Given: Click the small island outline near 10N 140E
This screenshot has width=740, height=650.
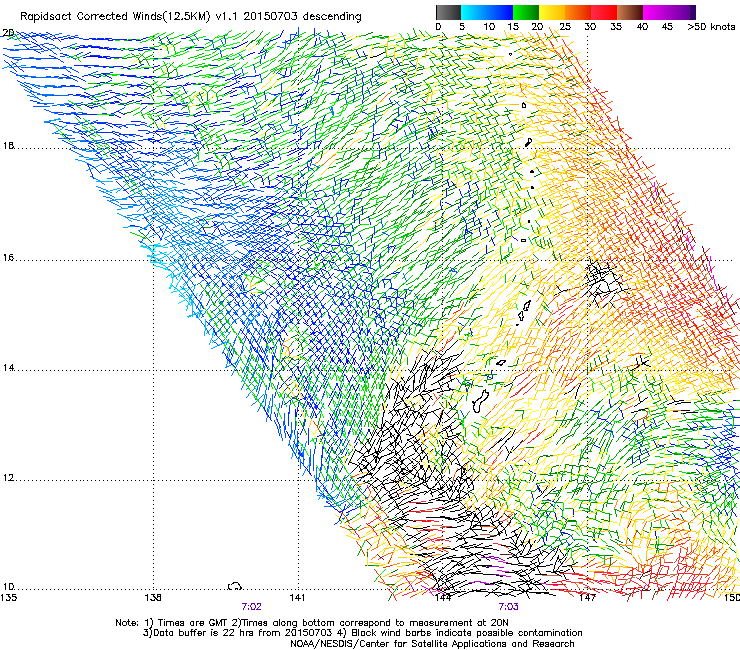Looking at the screenshot, I should click(235, 586).
